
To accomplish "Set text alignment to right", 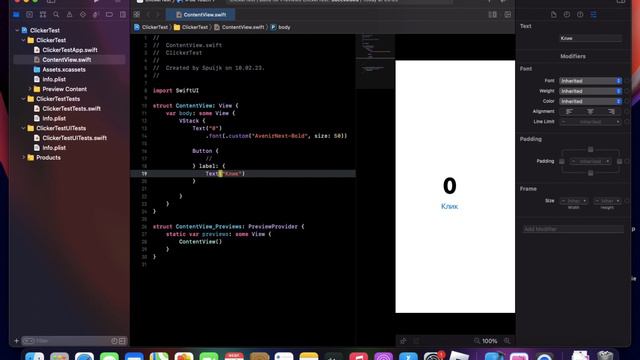I will pyautogui.click(x=611, y=111).
